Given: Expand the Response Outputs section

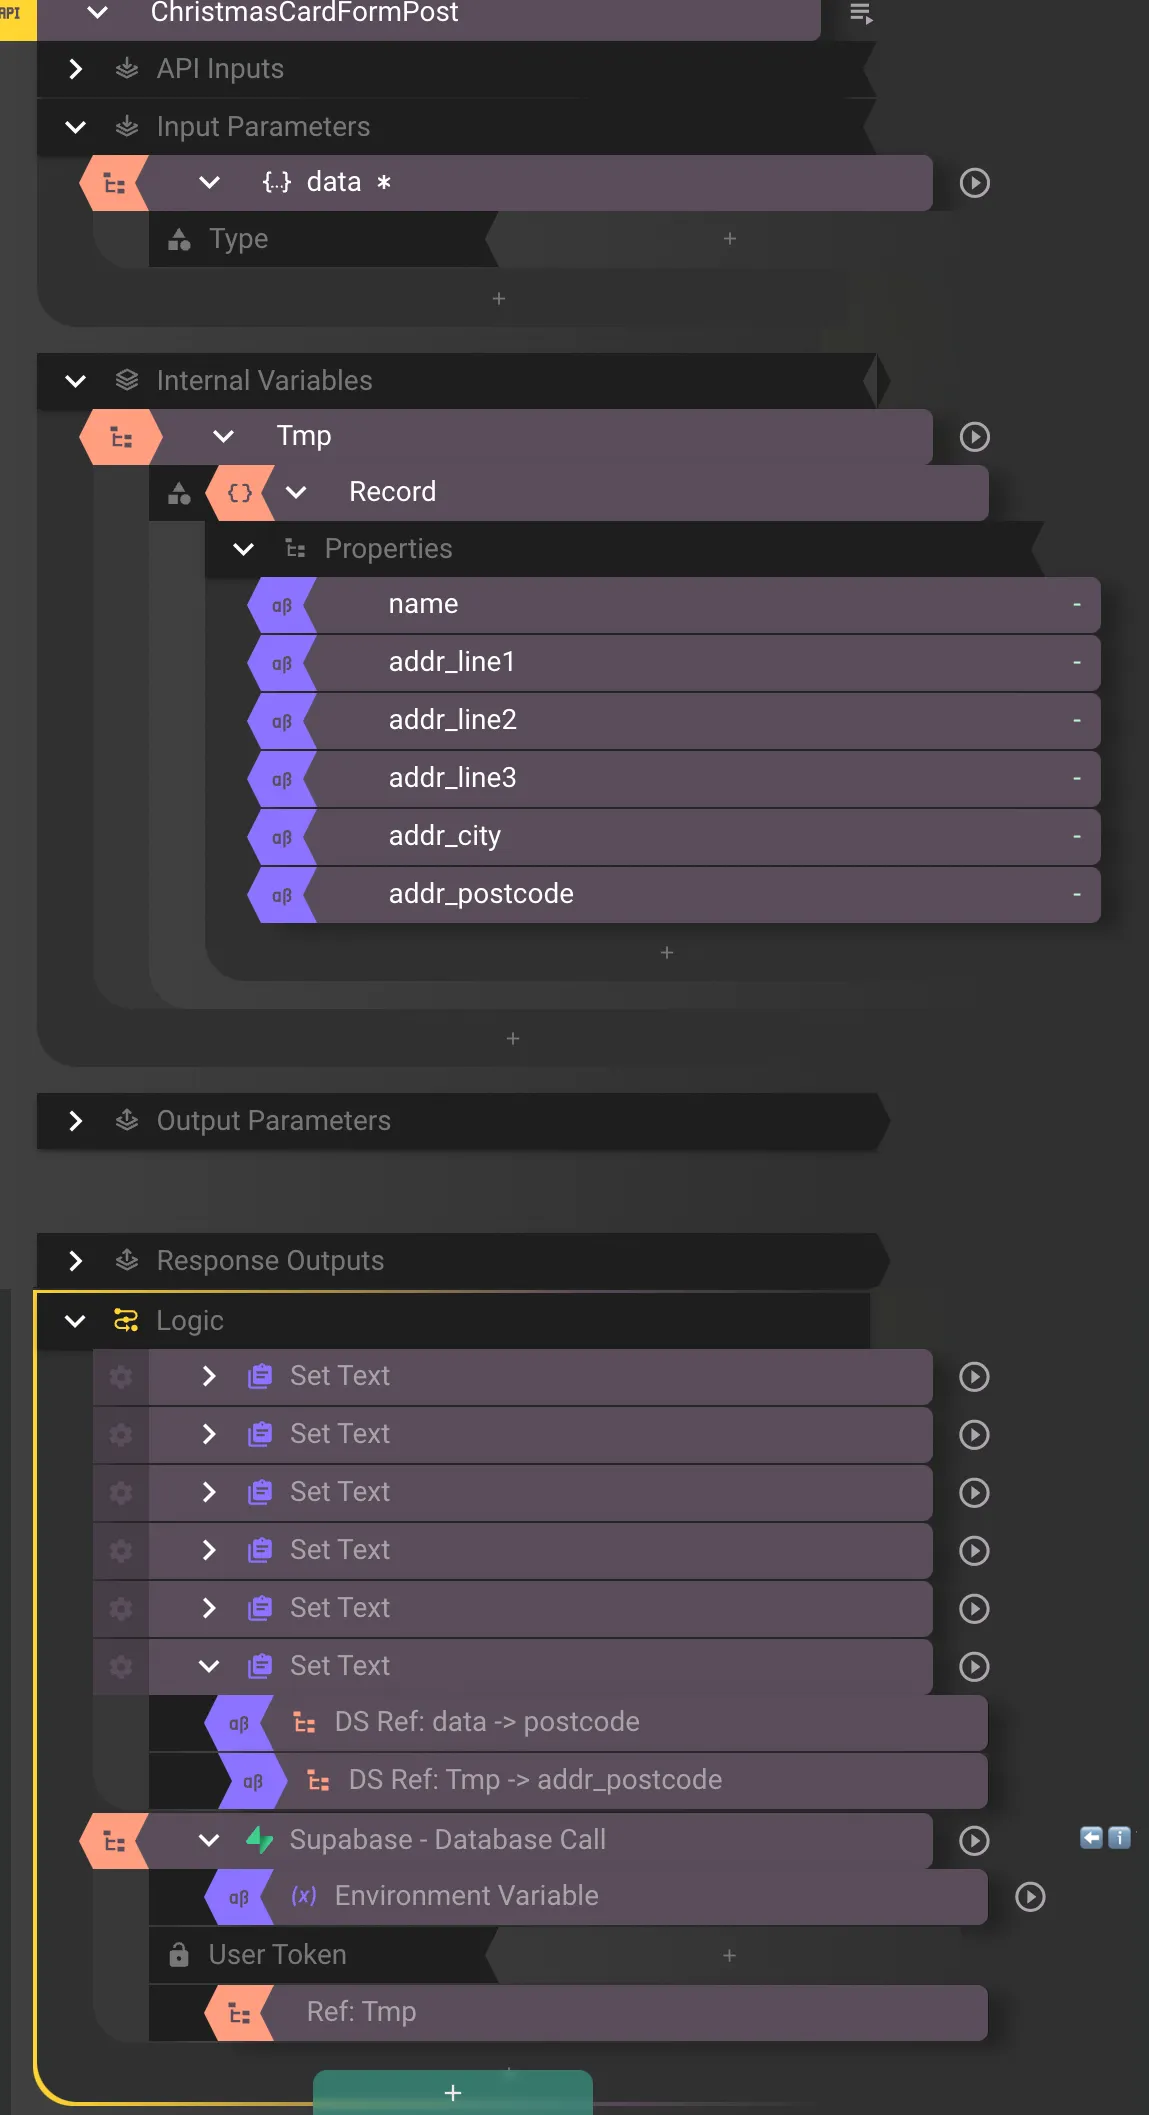Looking at the screenshot, I should click(x=75, y=1261).
